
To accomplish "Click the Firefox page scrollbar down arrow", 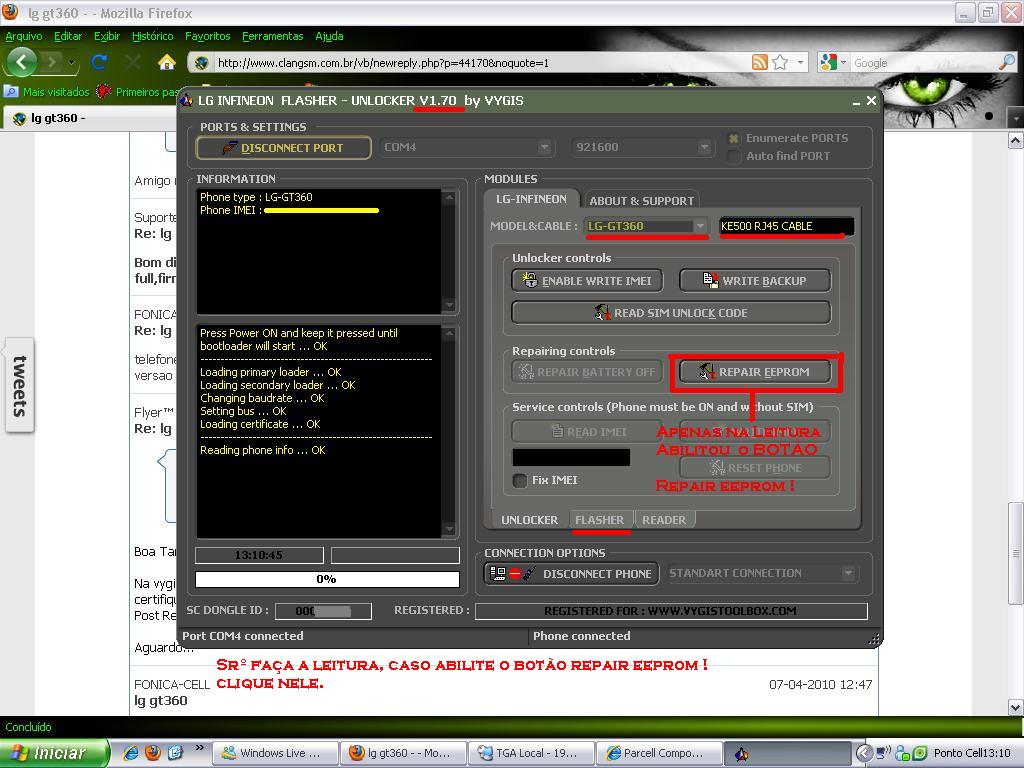I will click(1016, 707).
